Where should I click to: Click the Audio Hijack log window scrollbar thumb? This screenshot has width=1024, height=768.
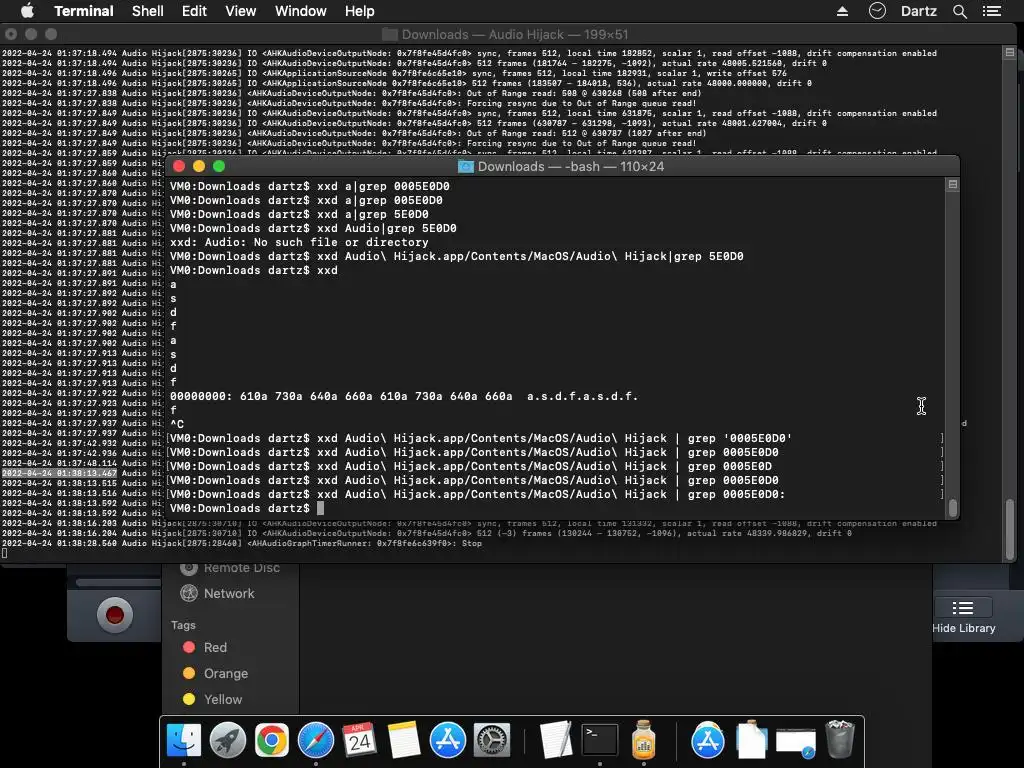click(x=1010, y=529)
